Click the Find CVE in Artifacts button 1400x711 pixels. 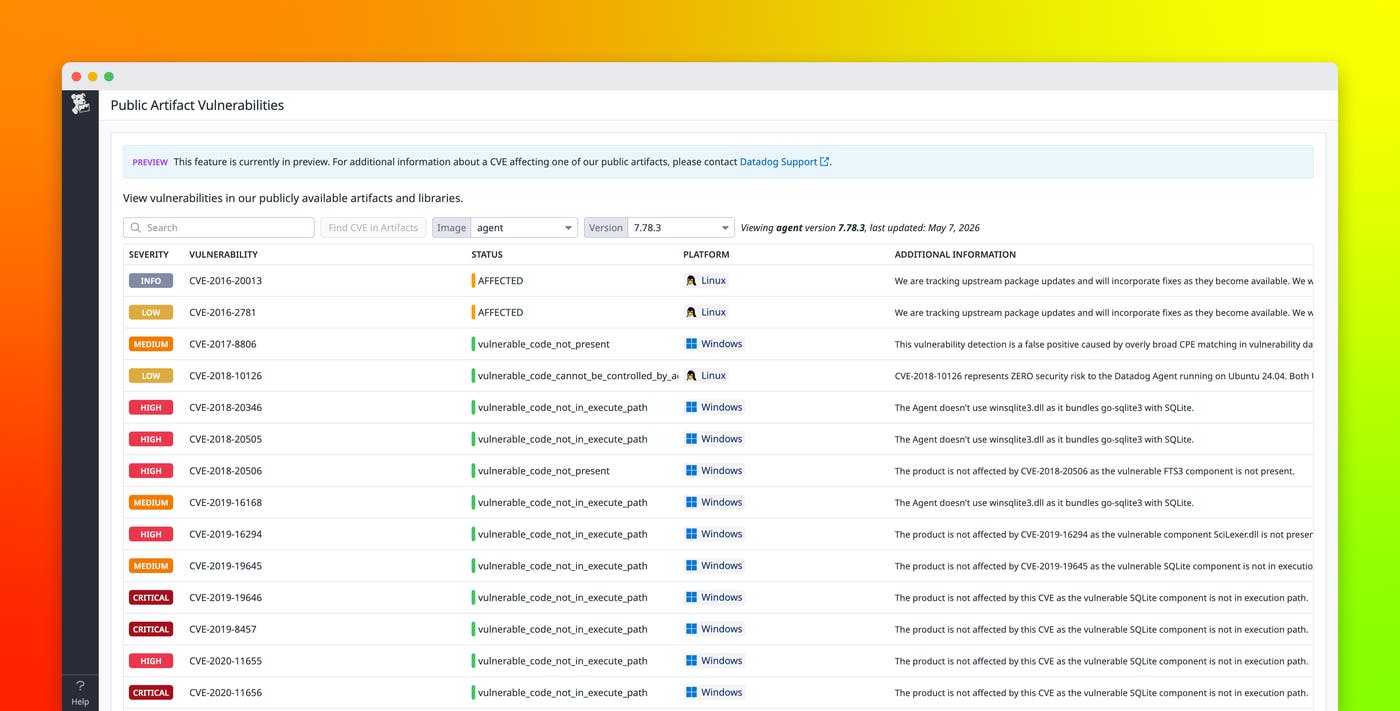coord(373,228)
